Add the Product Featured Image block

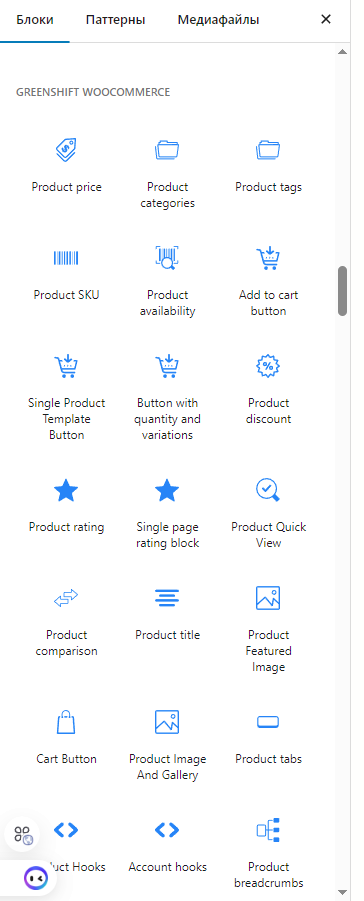point(269,627)
